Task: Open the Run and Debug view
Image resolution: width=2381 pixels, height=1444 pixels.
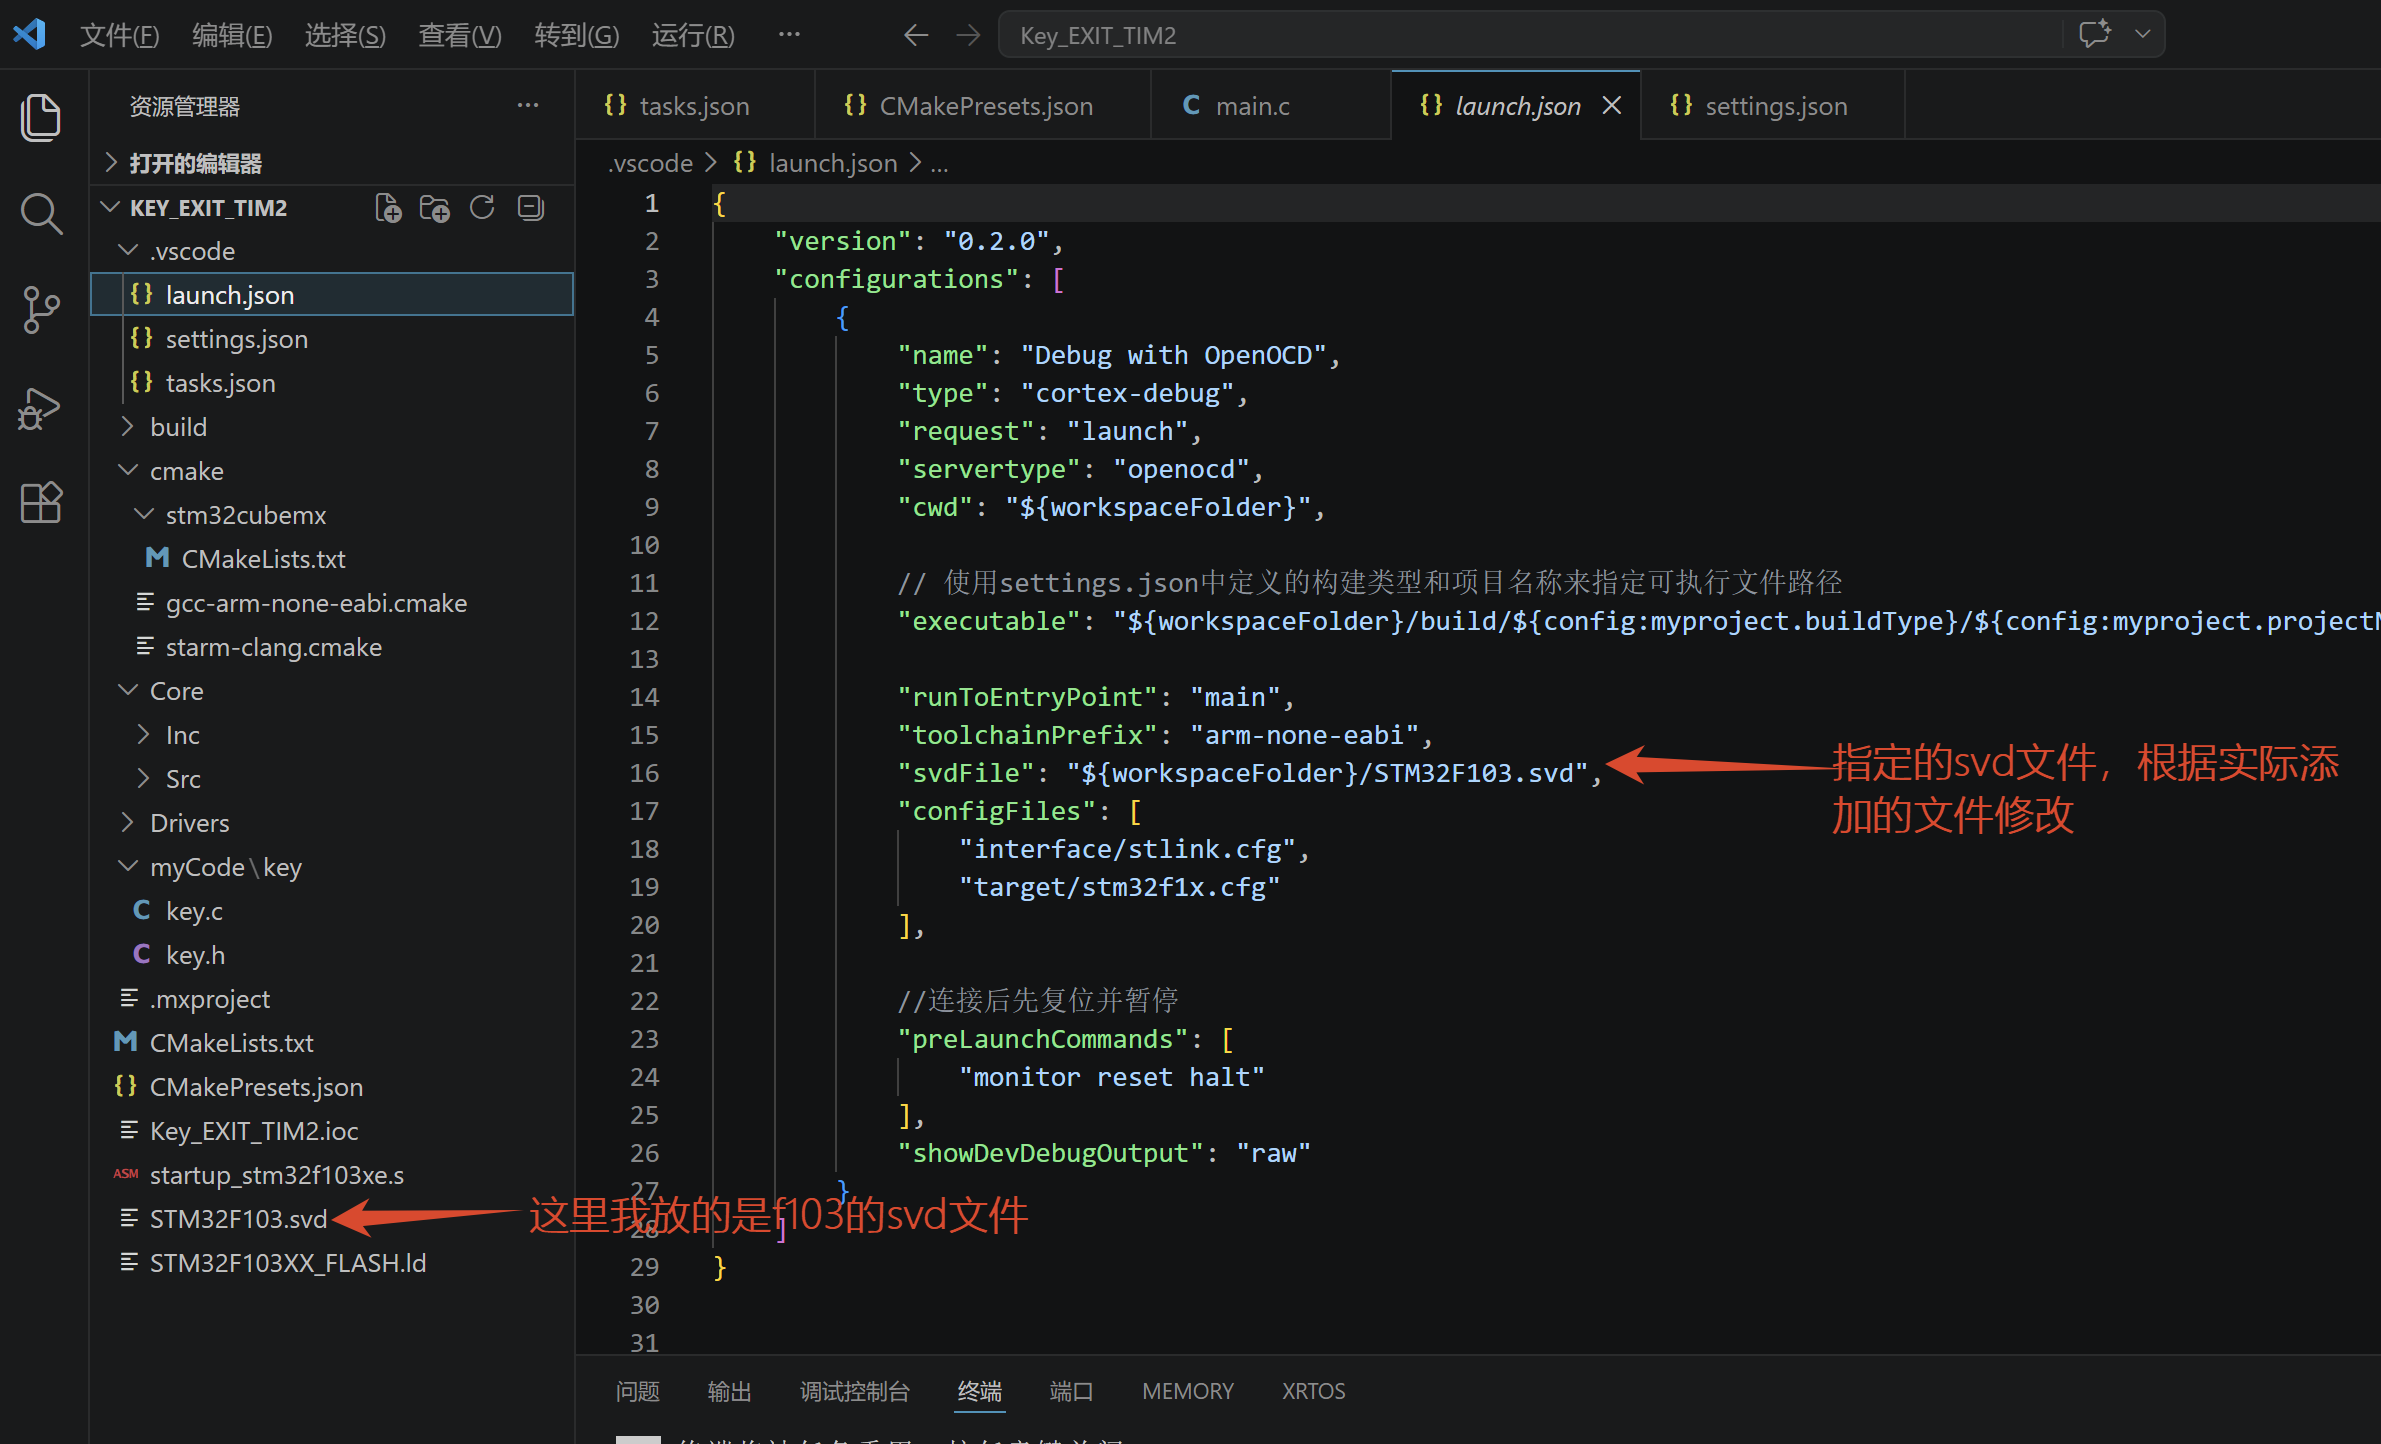Action: tap(41, 407)
